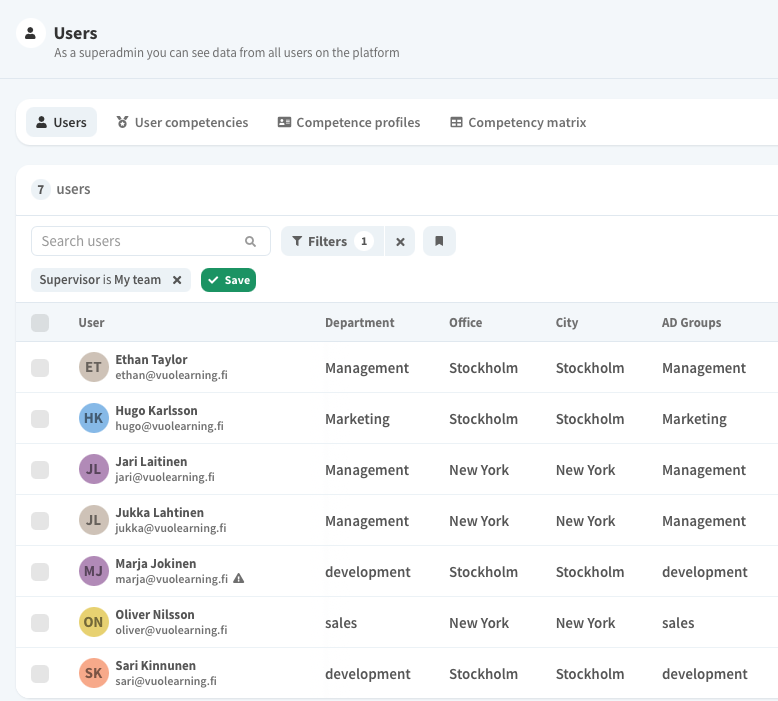Open the Filters button

point(332,242)
